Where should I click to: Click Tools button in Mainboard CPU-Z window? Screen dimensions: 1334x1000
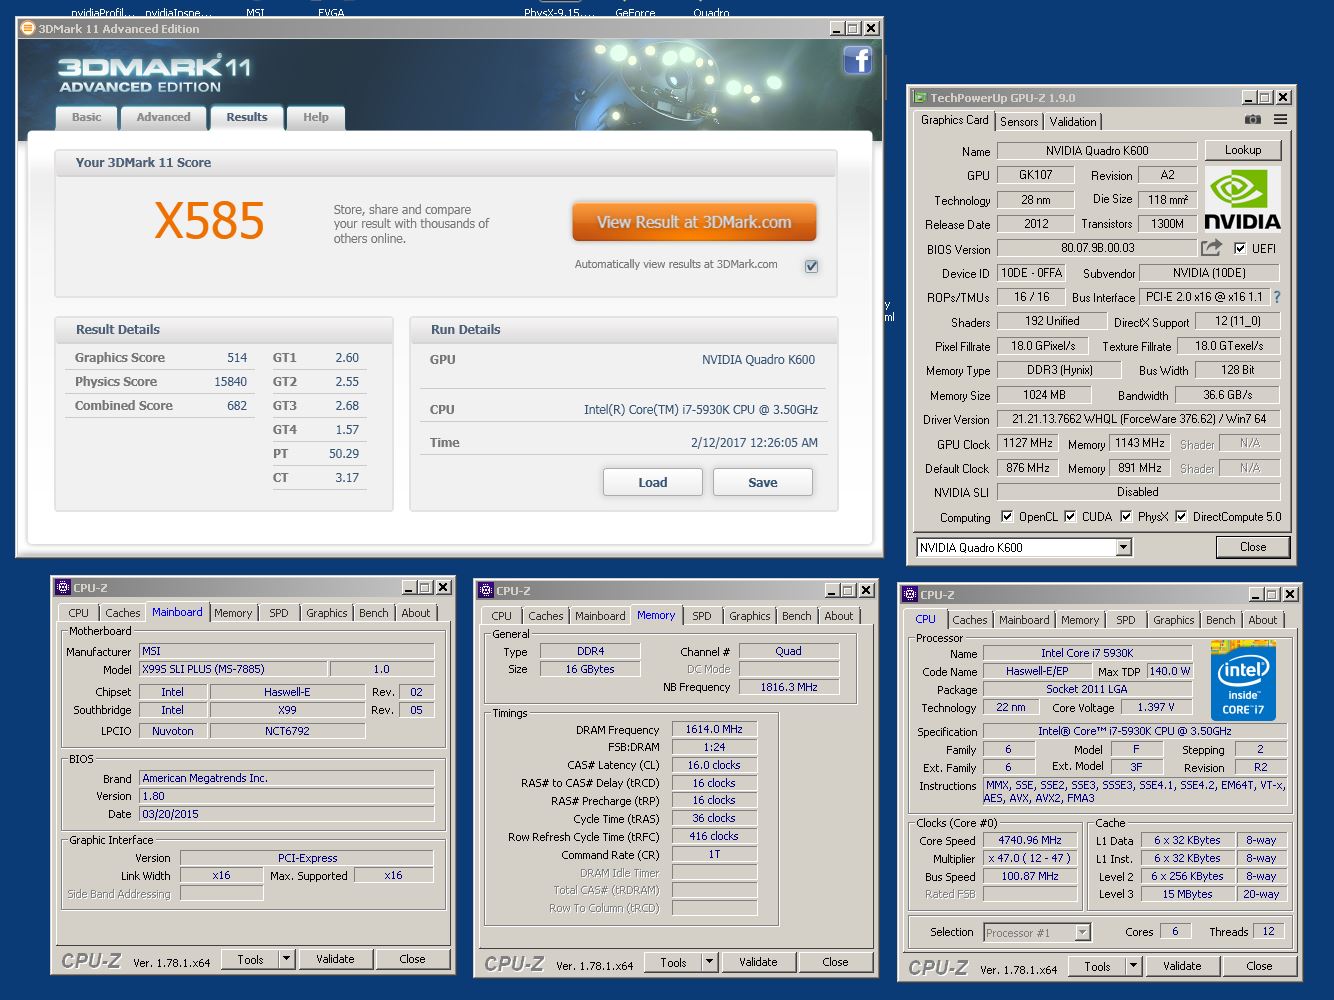251,959
